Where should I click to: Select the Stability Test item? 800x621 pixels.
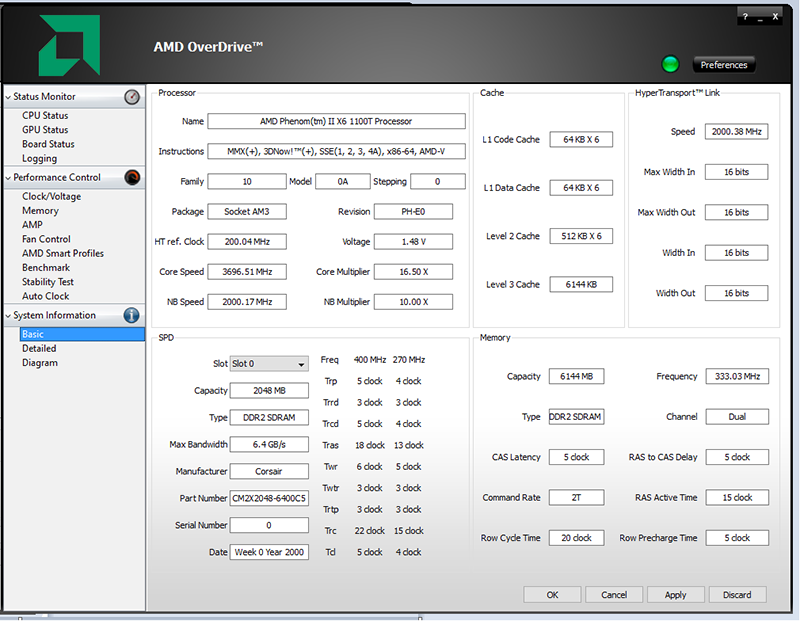[48, 282]
